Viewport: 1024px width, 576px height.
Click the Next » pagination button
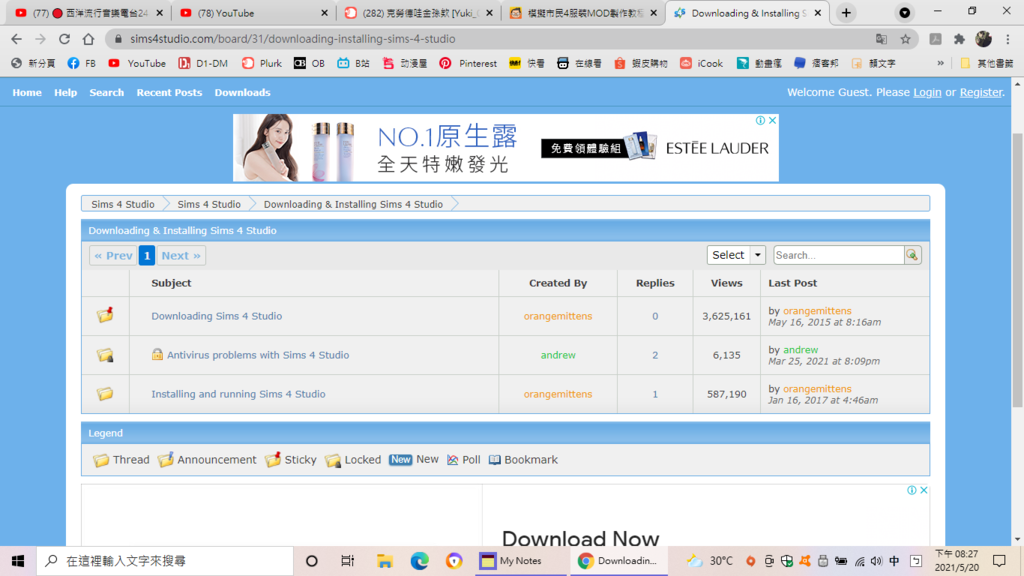[x=181, y=255]
